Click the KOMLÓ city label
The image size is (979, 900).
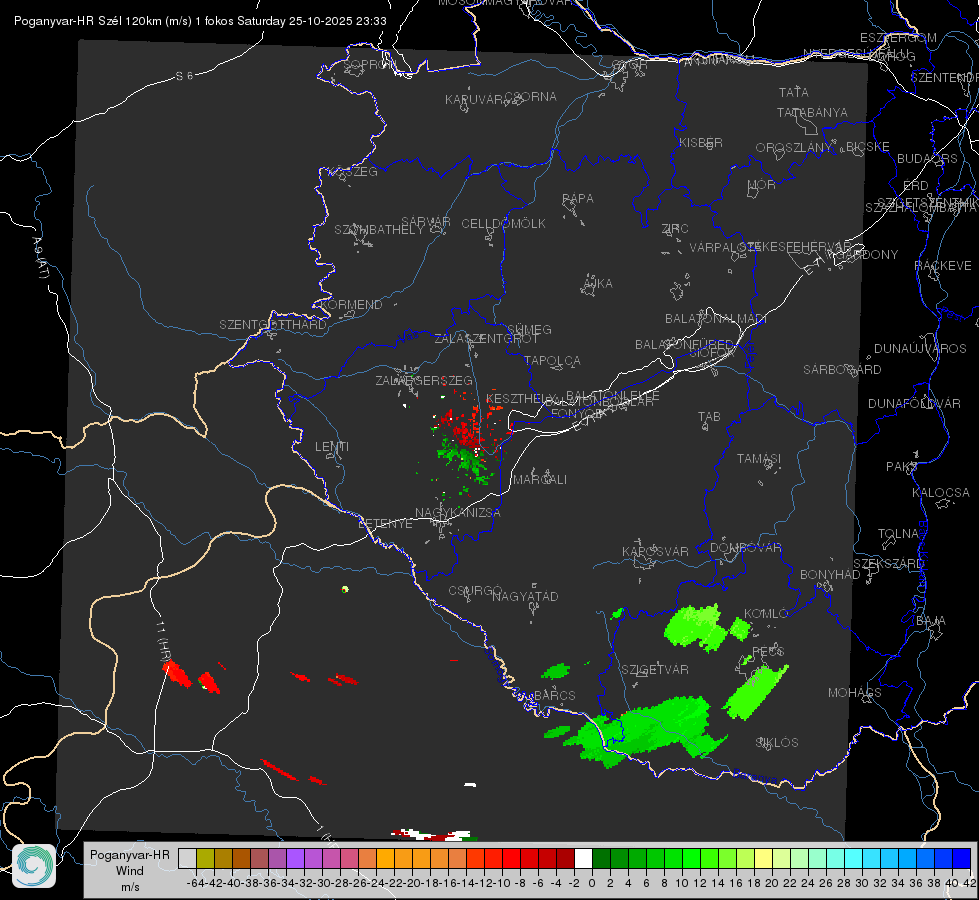pyautogui.click(x=766, y=614)
